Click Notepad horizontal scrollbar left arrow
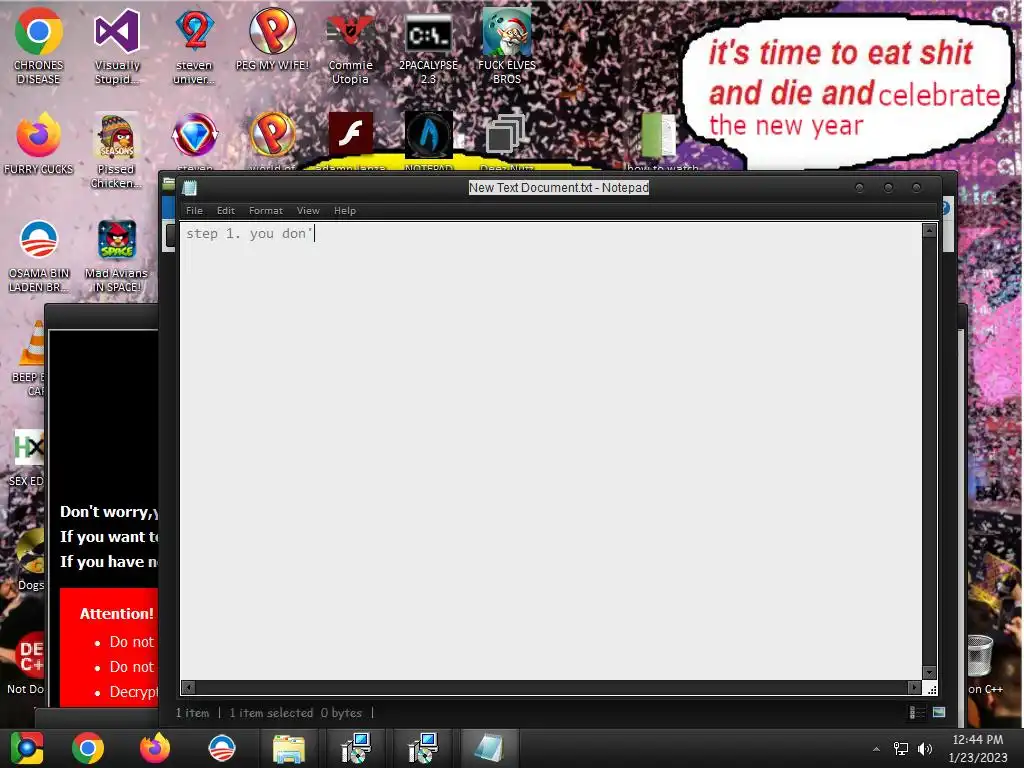 189,687
